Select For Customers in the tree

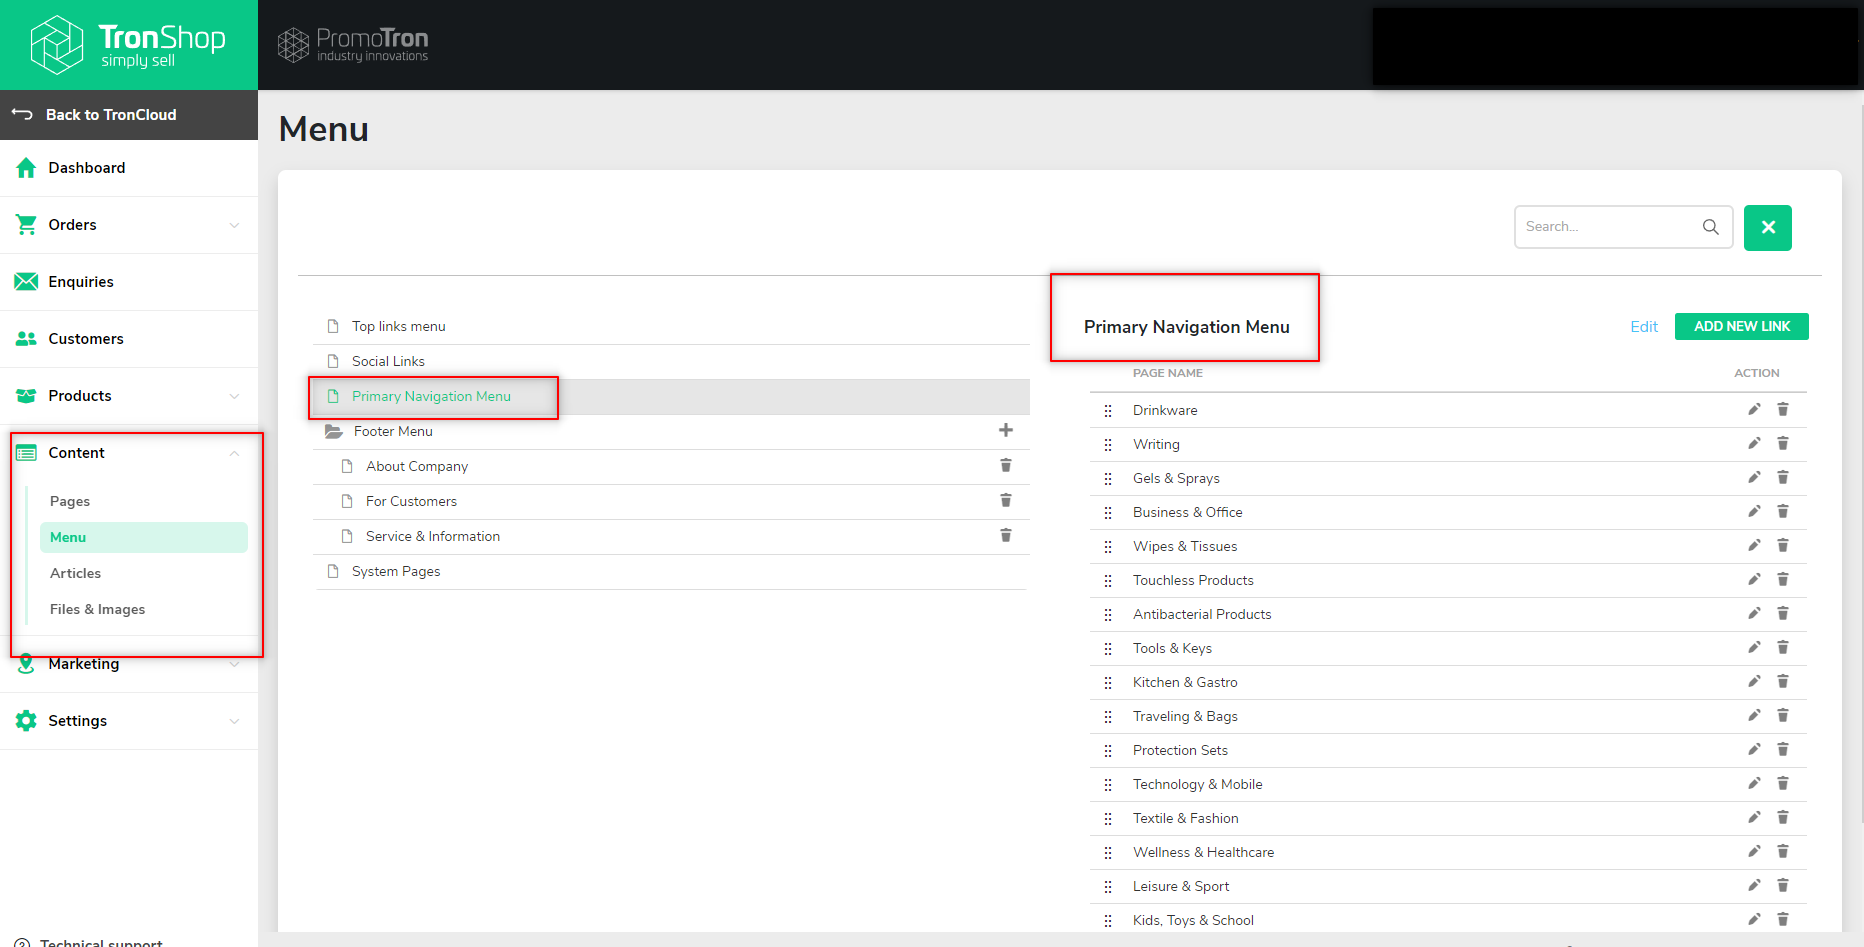click(x=411, y=501)
